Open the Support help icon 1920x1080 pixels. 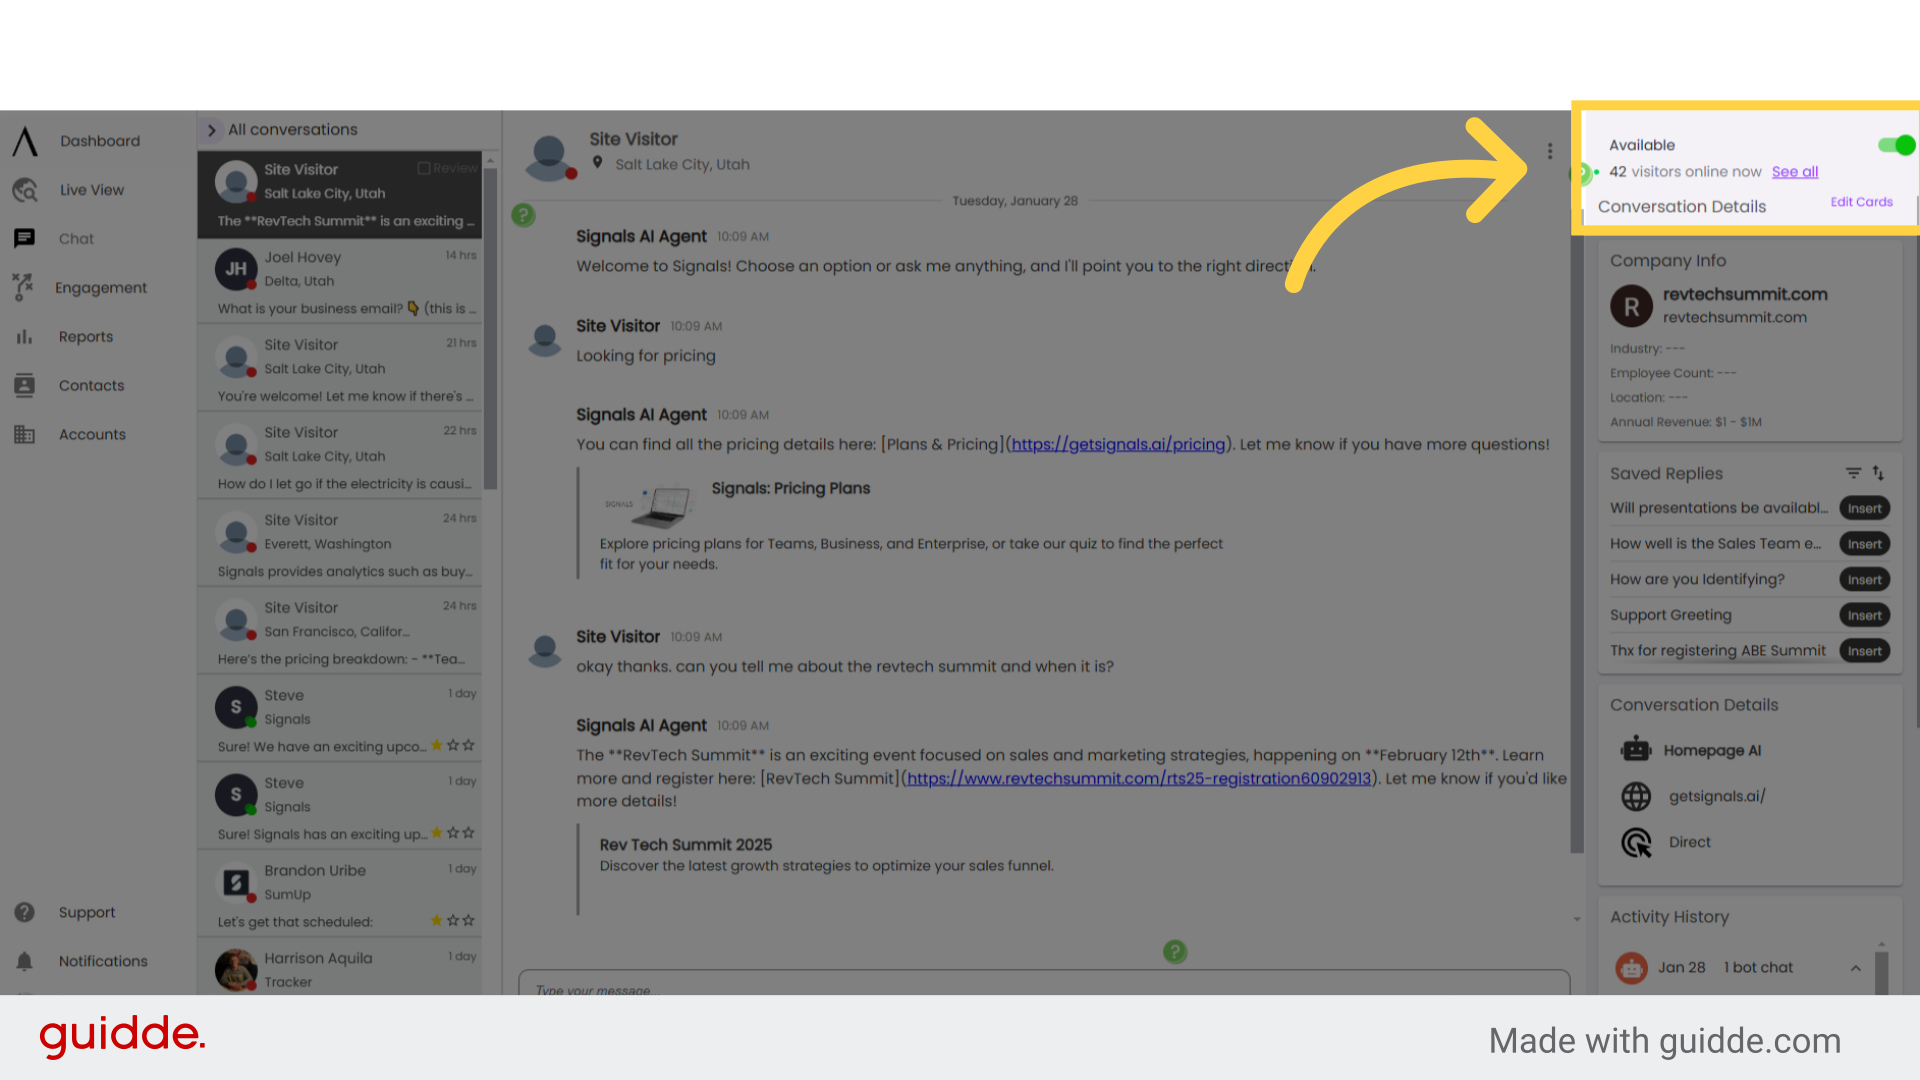point(25,912)
